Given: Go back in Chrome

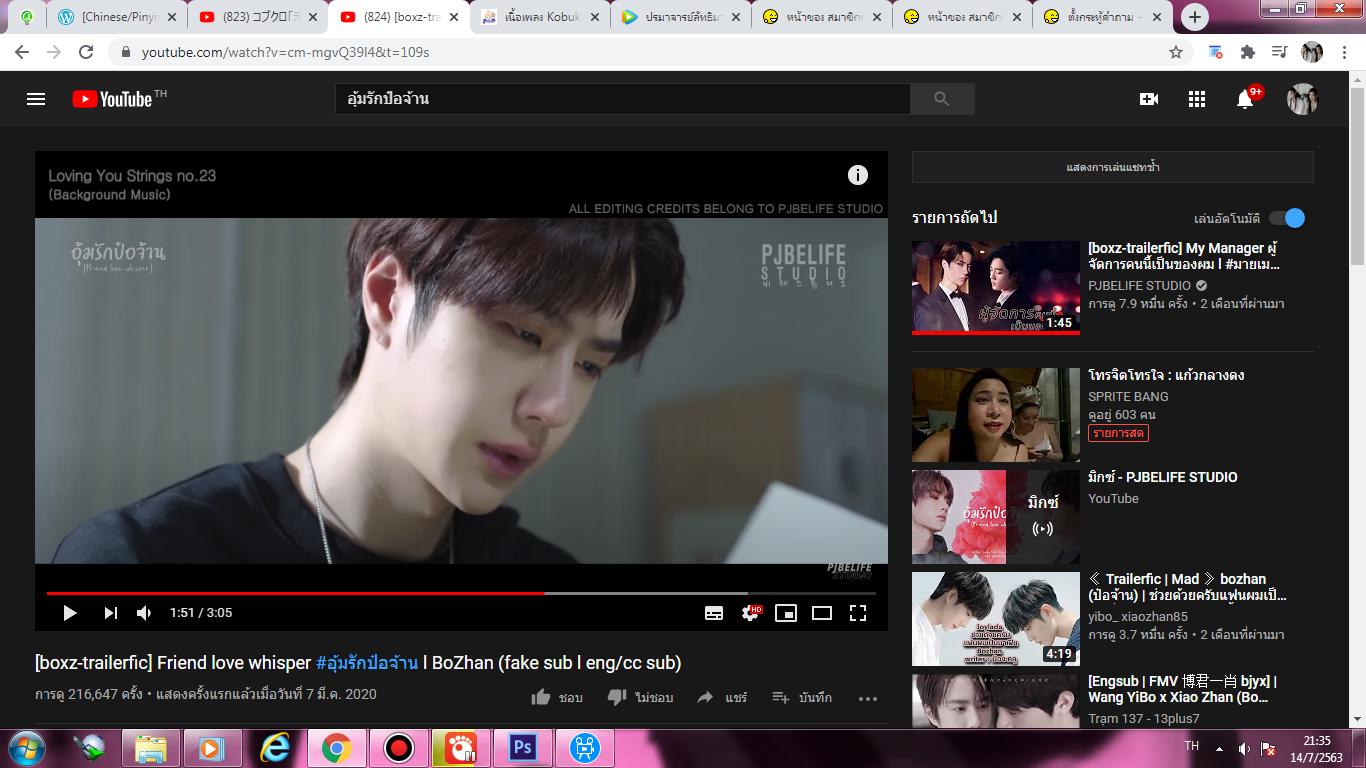Looking at the screenshot, I should point(22,52).
